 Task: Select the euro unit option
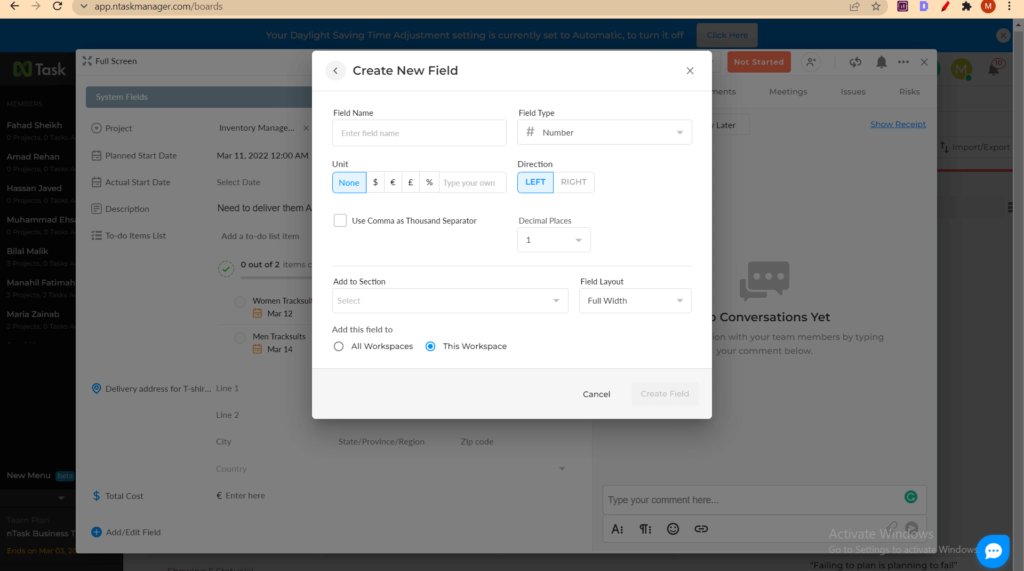pos(393,182)
